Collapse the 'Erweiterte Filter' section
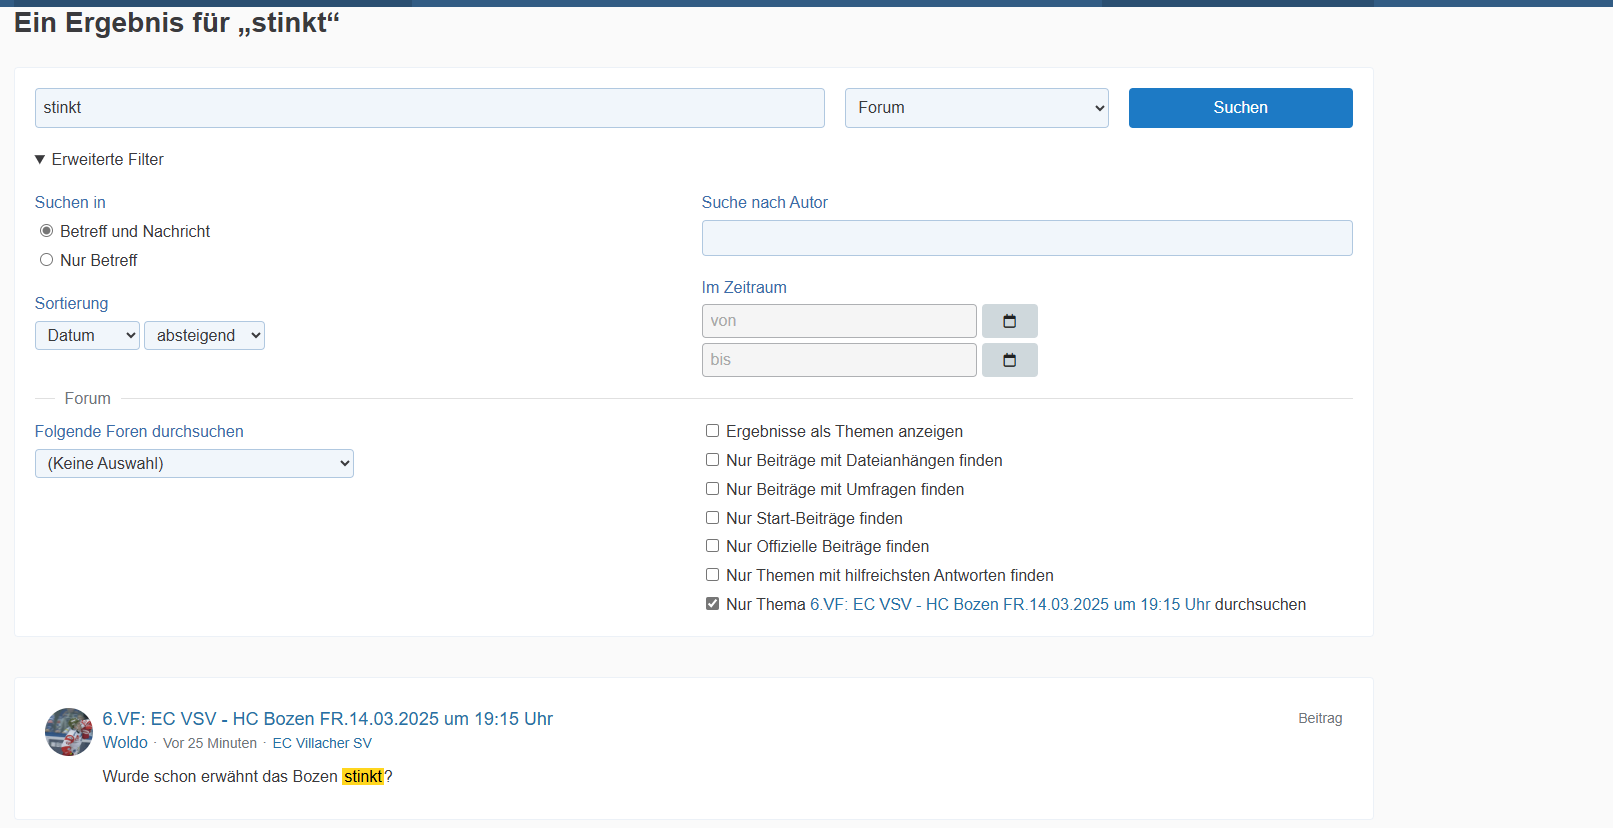Viewport: 1613px width, 828px height. click(x=99, y=160)
